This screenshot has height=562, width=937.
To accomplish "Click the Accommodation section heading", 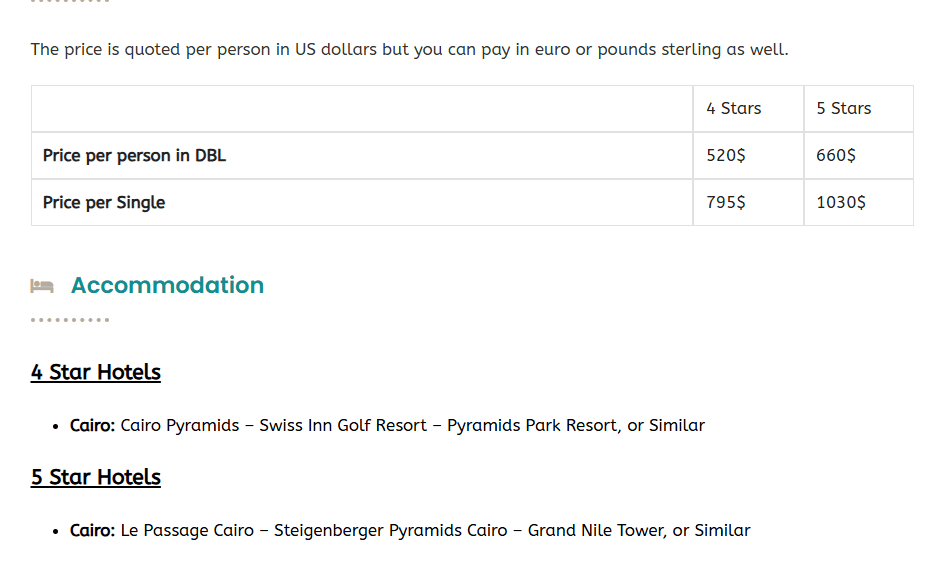I will [167, 285].
